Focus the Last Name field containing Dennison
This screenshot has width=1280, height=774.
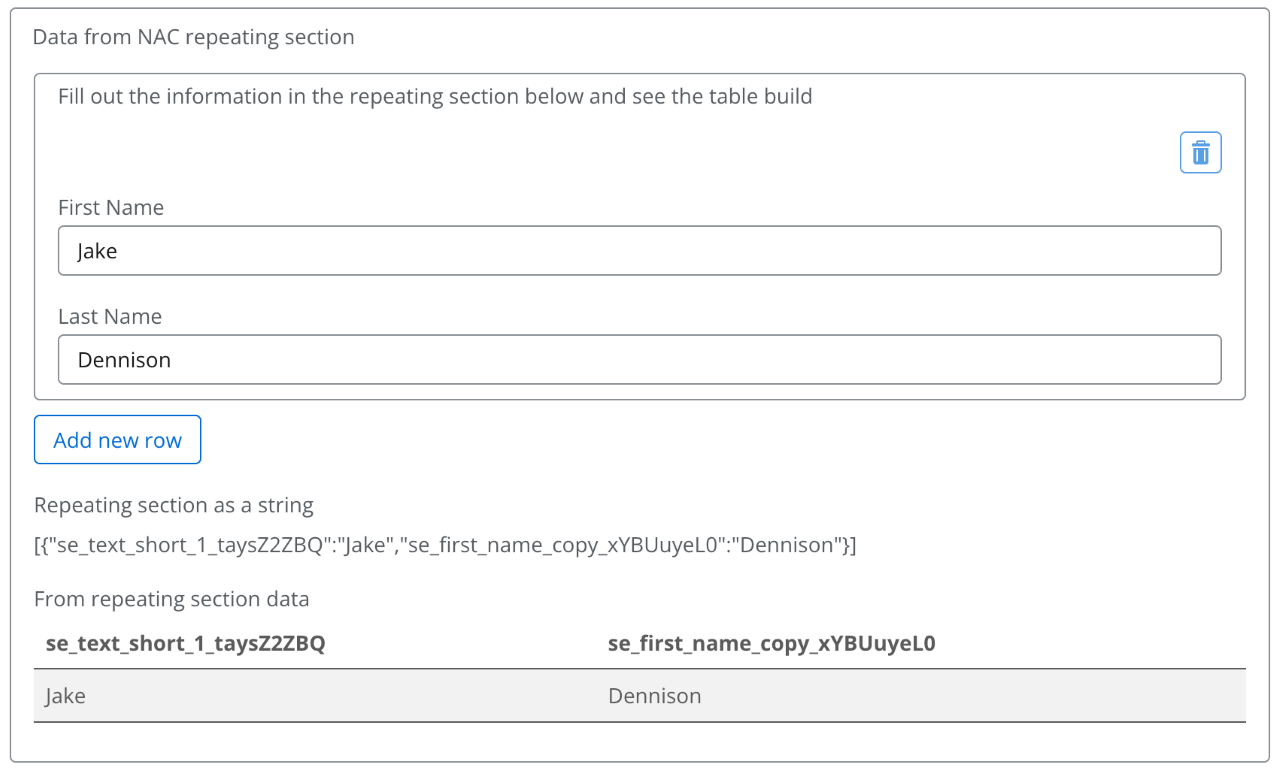tap(639, 360)
